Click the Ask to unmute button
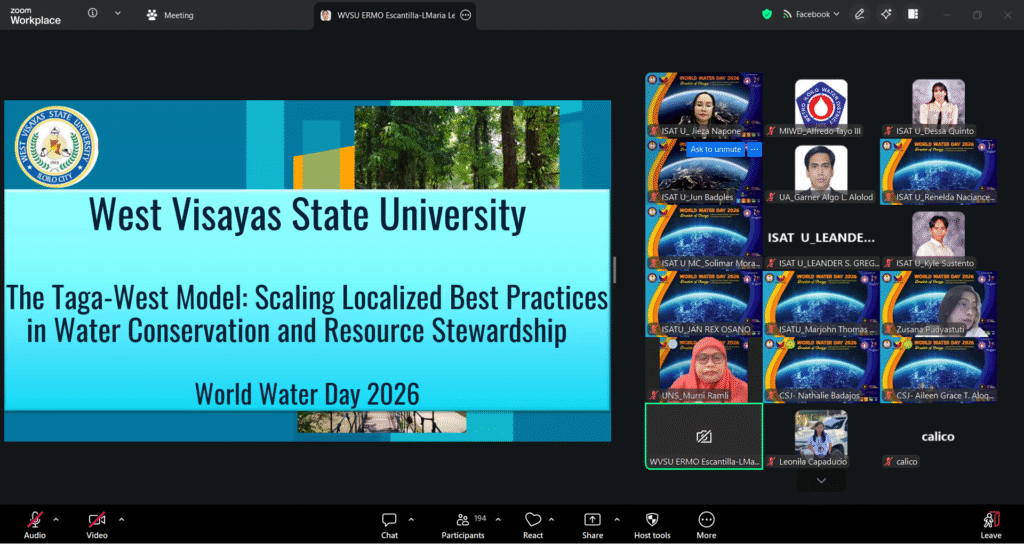Screen dimensions: 1024x544 tap(716, 149)
